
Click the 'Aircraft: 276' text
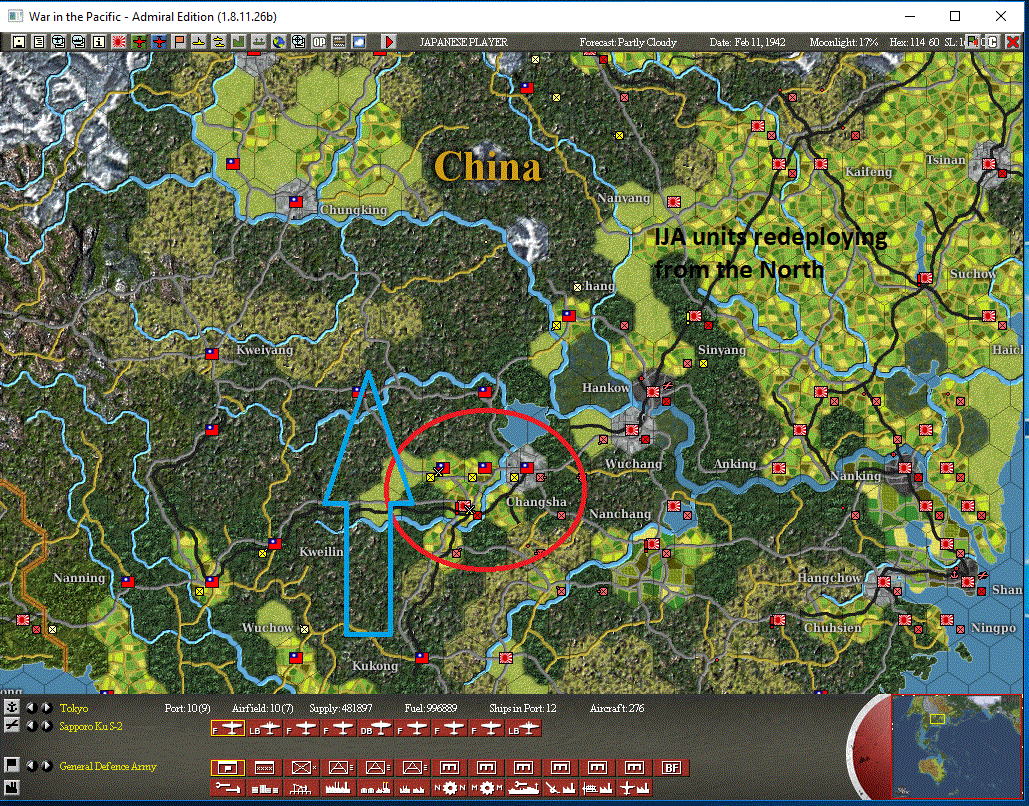point(617,708)
